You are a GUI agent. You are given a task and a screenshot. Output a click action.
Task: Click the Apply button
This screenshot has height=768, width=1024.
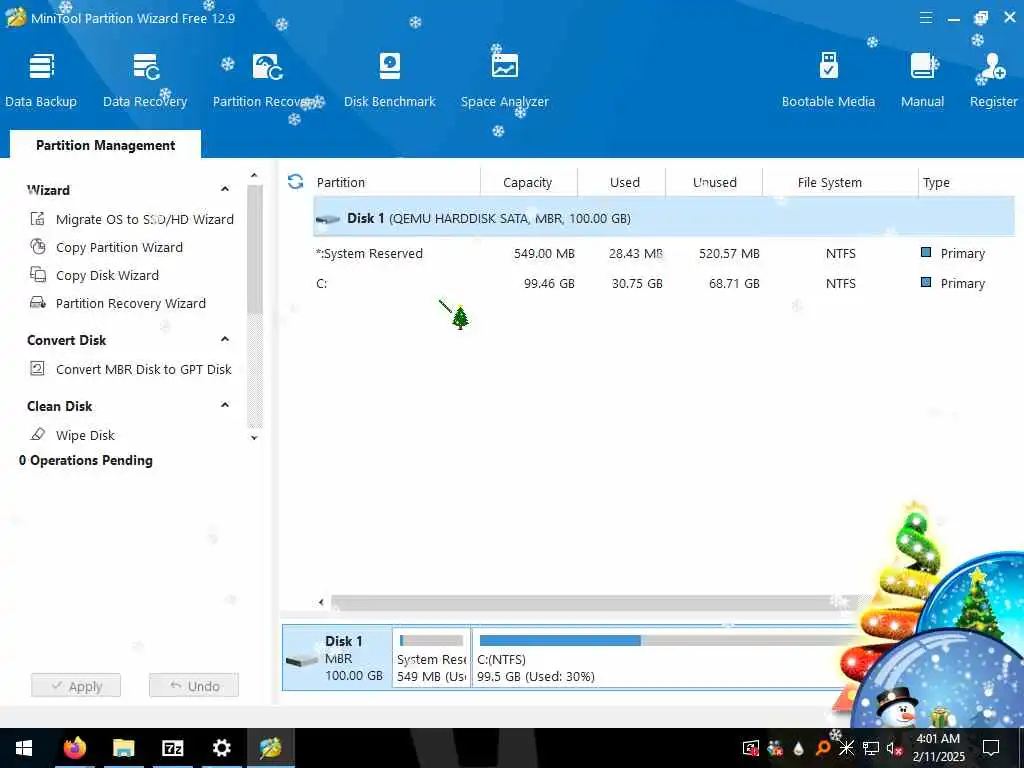pos(76,686)
